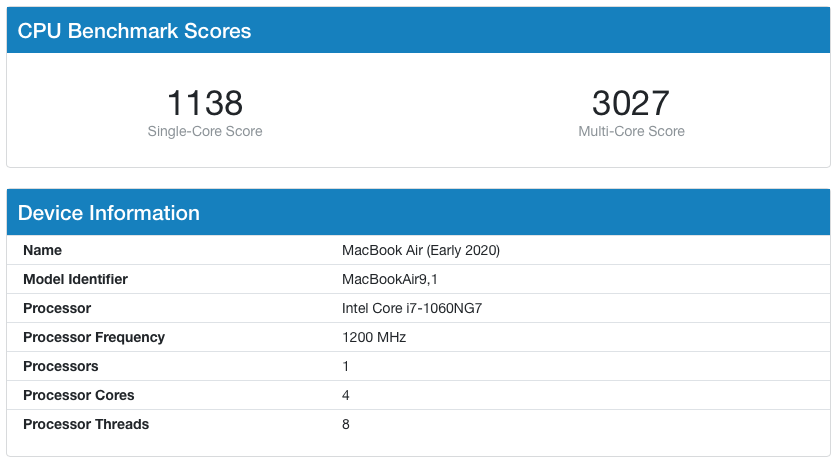
Task: Select the Processors value 1
Action: (346, 366)
